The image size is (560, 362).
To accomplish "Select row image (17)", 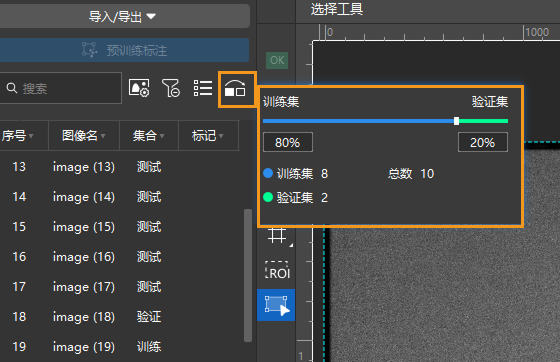I will point(121,287).
